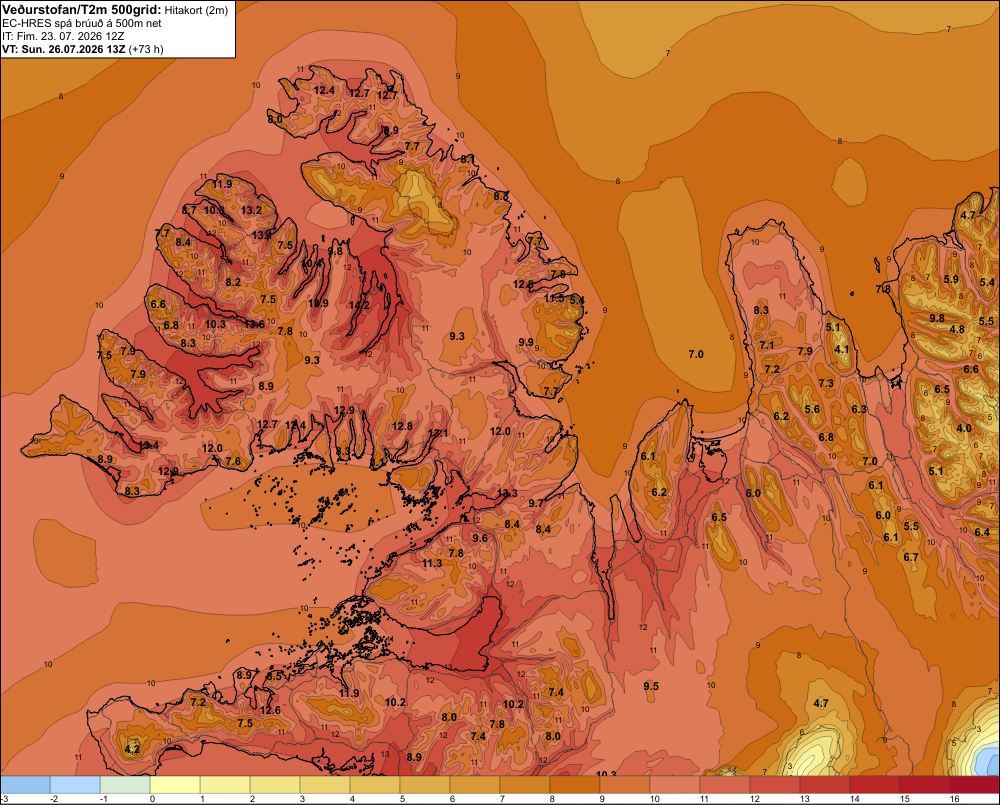Viewport: 1000px width, 805px height.
Task: Click the 'VT: Sun. 26.07.2026 13Z' valid time
Action: coord(64,49)
